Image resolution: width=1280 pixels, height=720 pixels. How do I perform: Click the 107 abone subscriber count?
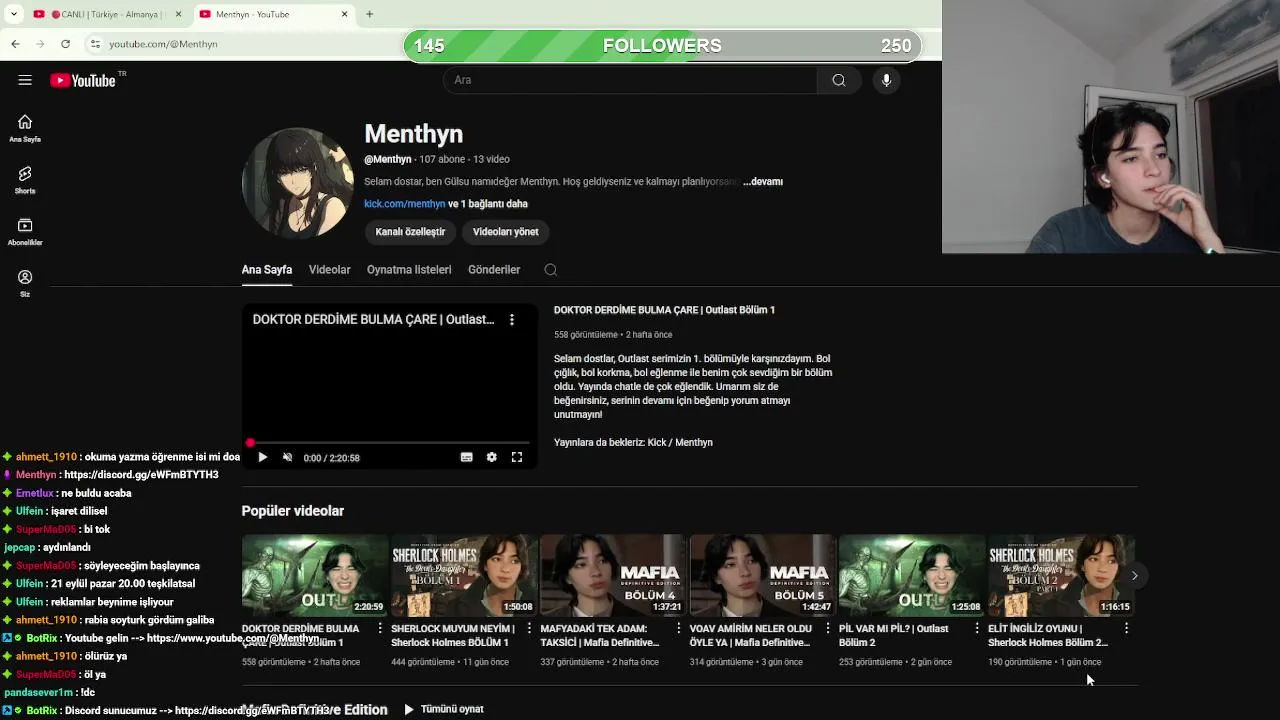coord(442,160)
